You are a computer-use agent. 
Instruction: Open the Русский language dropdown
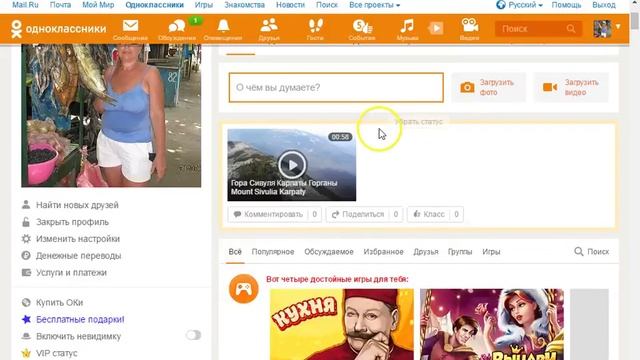[525, 5]
